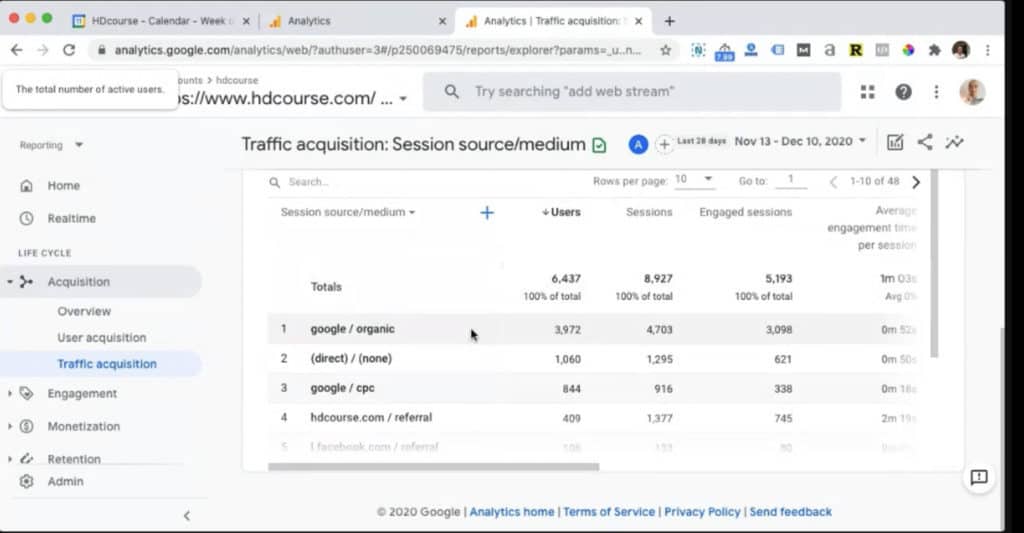Open the property selector dropdown next to hdcourse.com
This screenshot has width=1024, height=533.
pyautogui.click(x=404, y=99)
